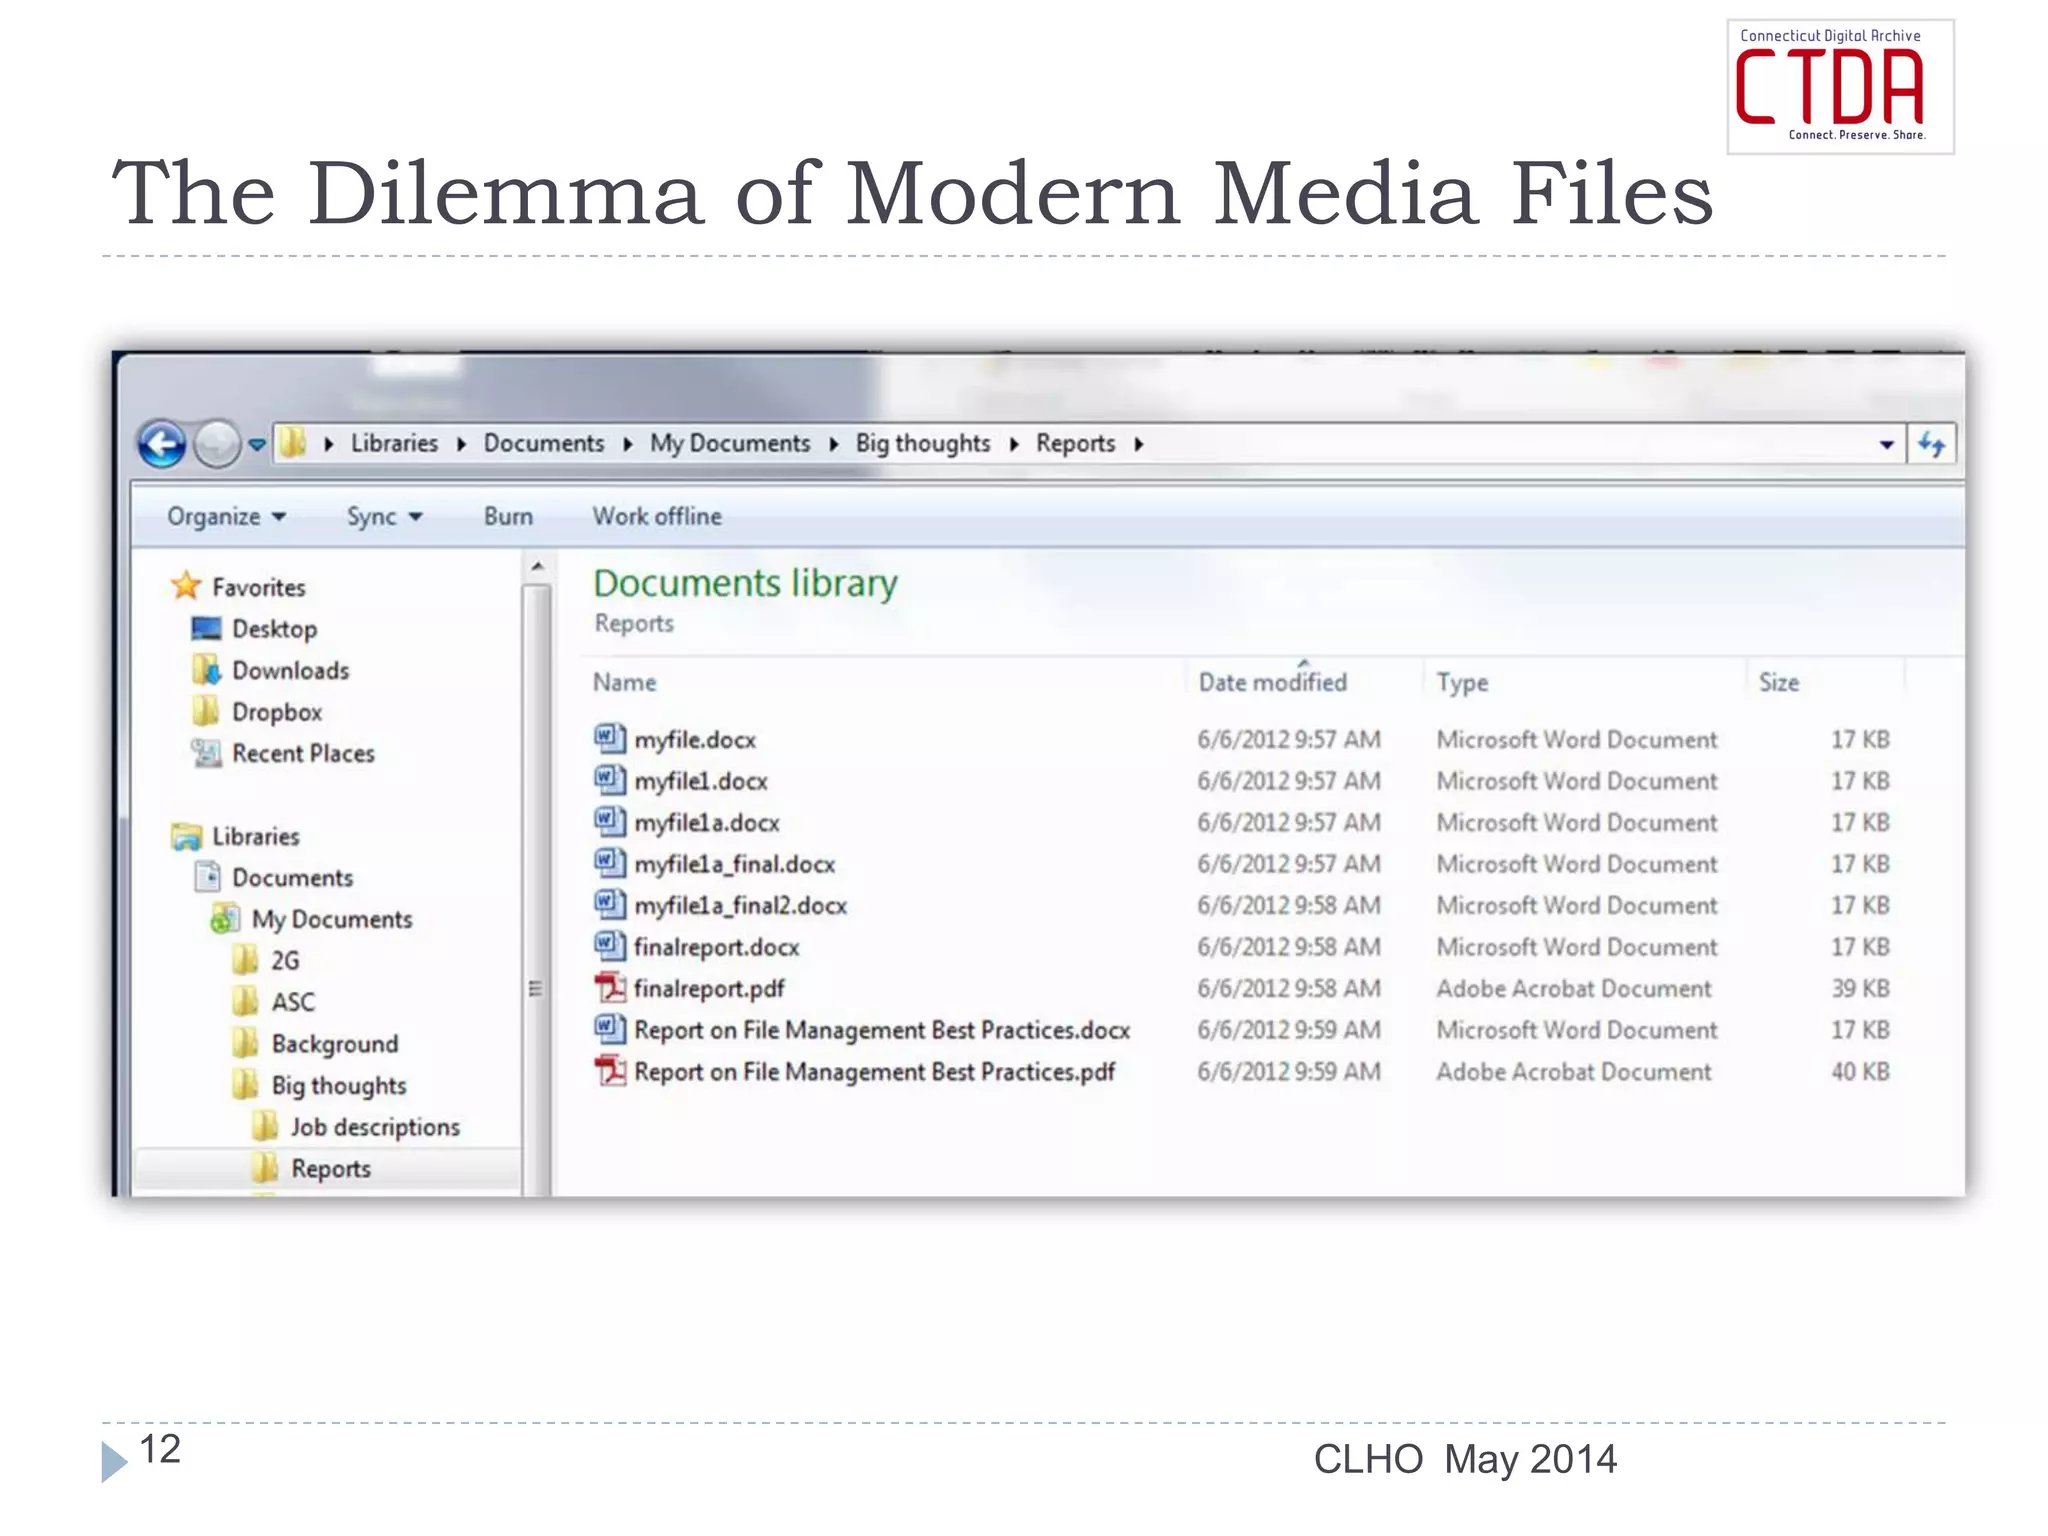
Task: Click the Big thoughts breadcrumb
Action: [923, 443]
